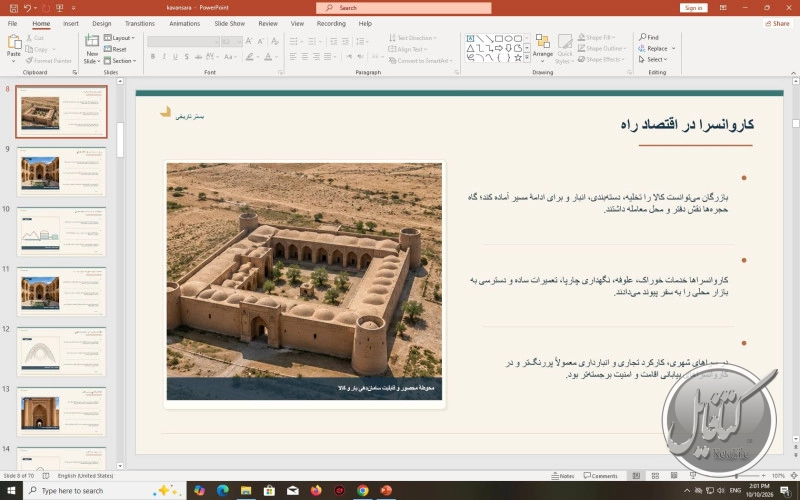Open the Windows Start menu
The width and height of the screenshot is (800, 500).
(11, 490)
